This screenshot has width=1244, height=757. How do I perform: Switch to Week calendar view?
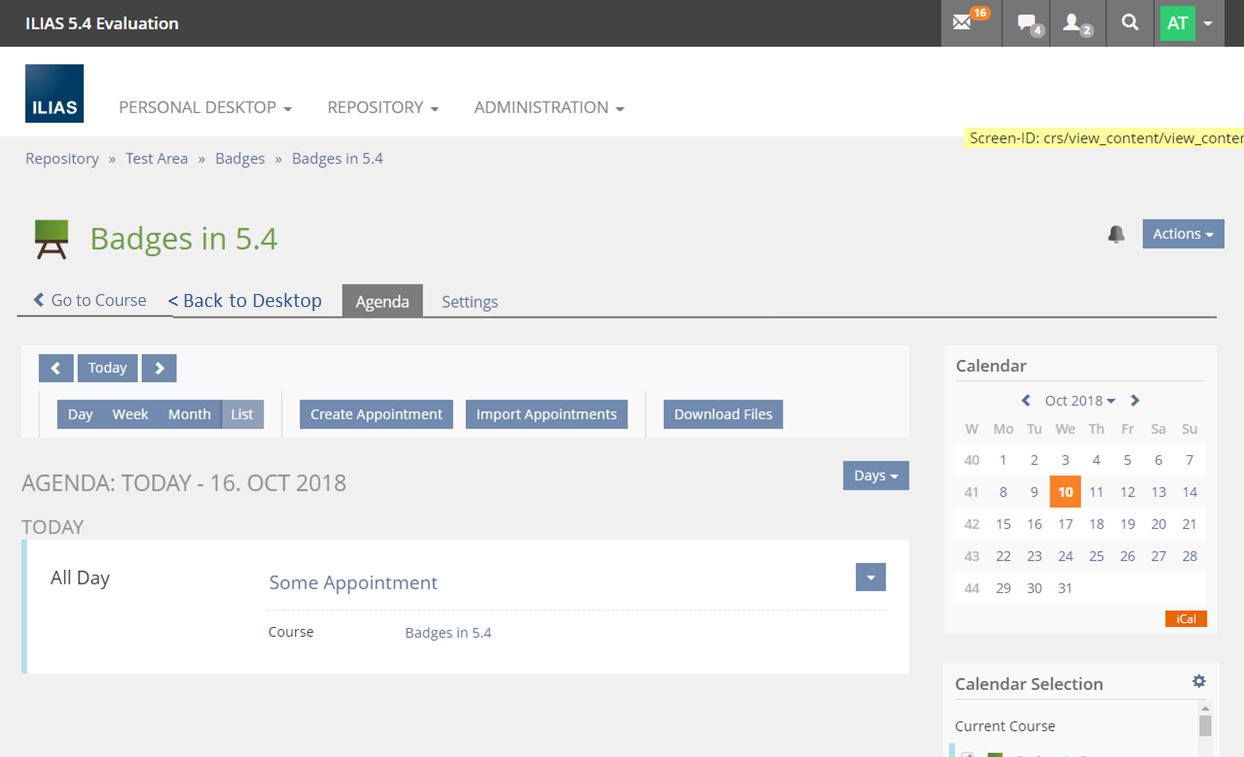tap(130, 414)
